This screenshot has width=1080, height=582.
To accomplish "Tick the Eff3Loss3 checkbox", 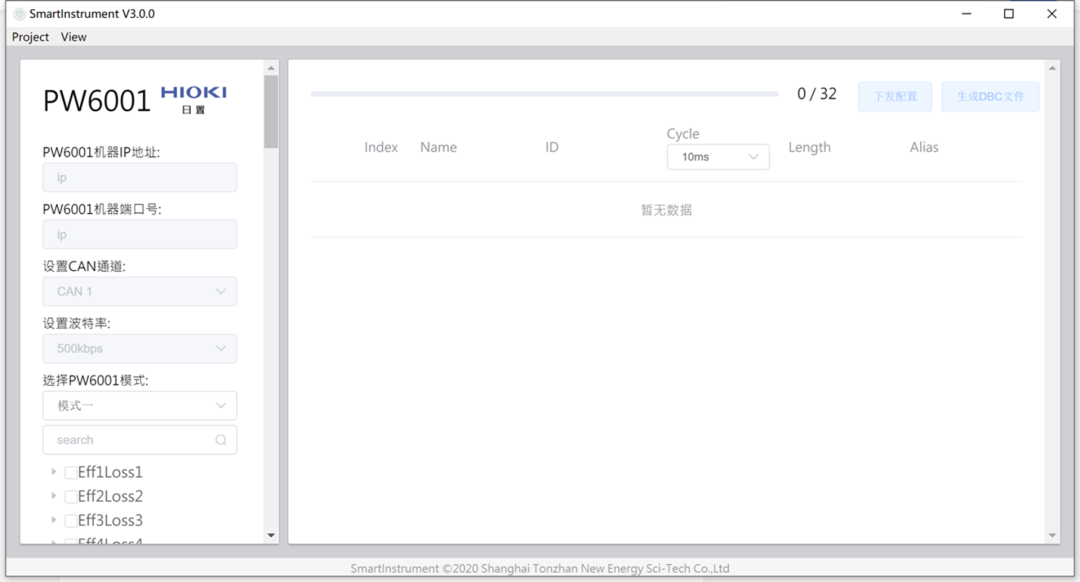I will click(x=71, y=521).
